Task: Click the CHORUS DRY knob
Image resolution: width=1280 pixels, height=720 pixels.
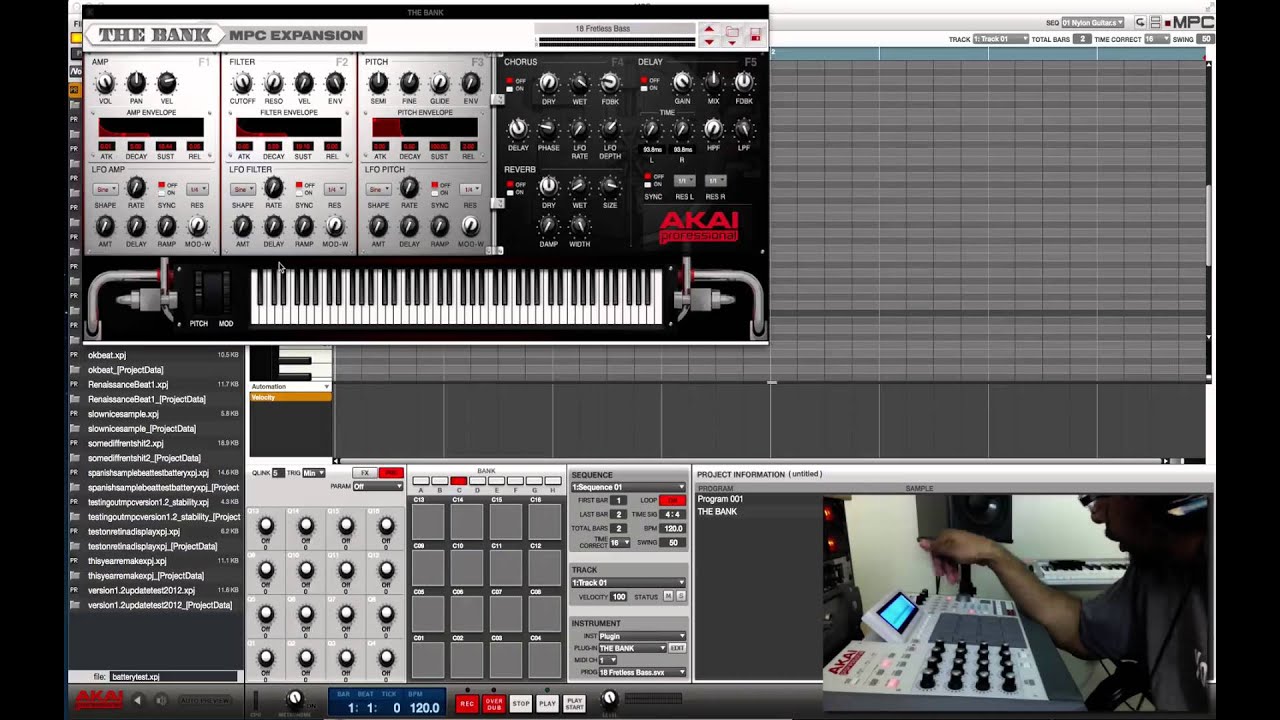Action: point(548,83)
